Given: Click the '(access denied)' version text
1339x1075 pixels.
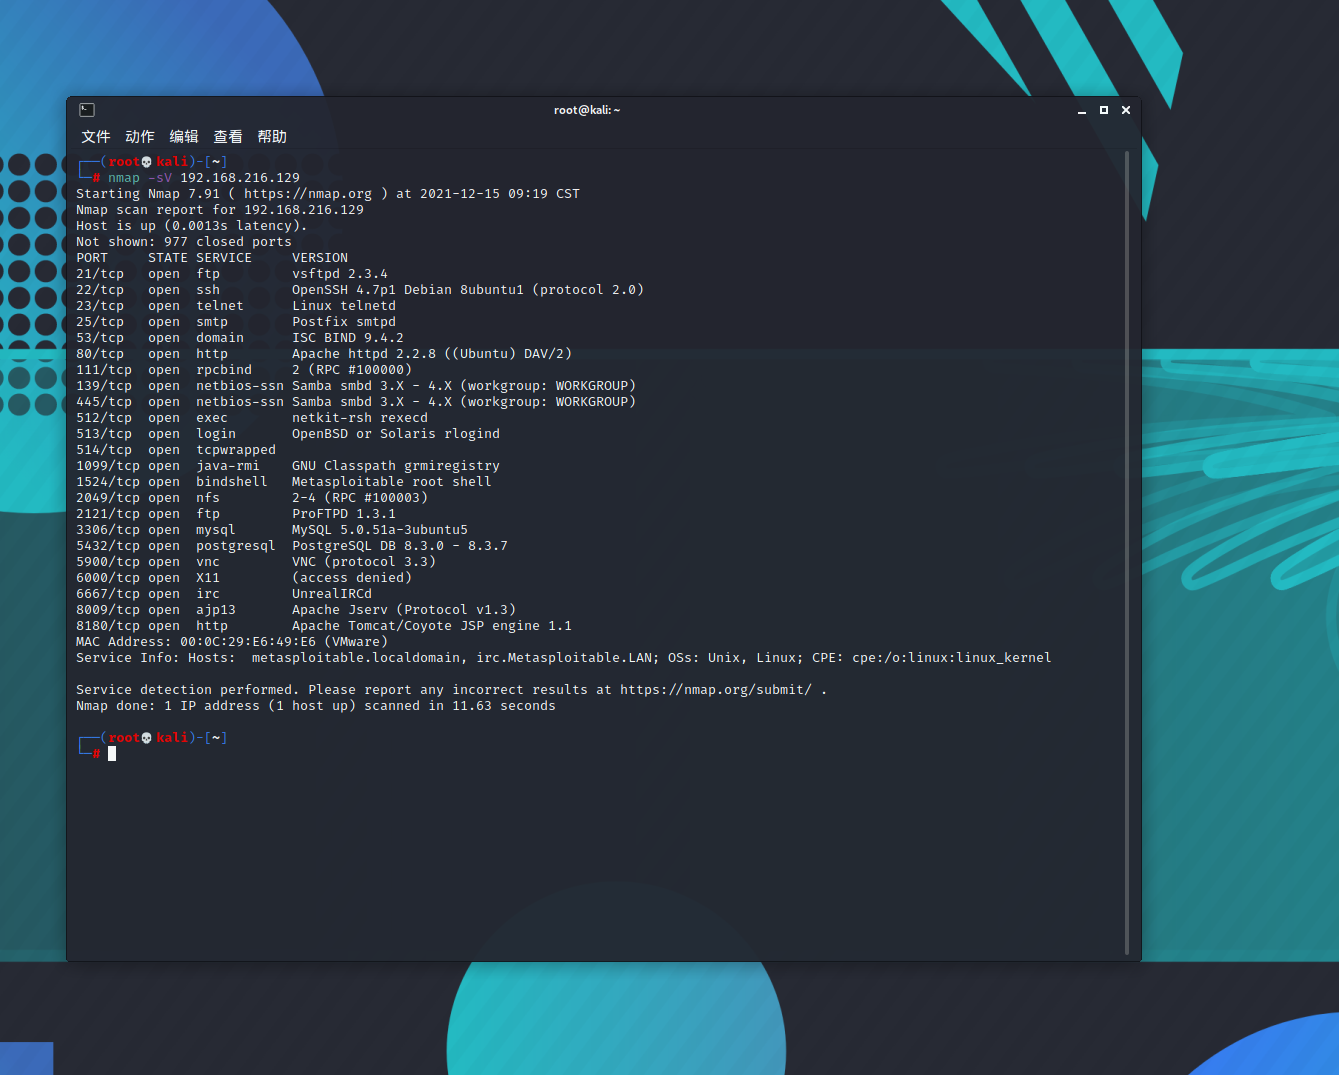Looking at the screenshot, I should [x=352, y=578].
